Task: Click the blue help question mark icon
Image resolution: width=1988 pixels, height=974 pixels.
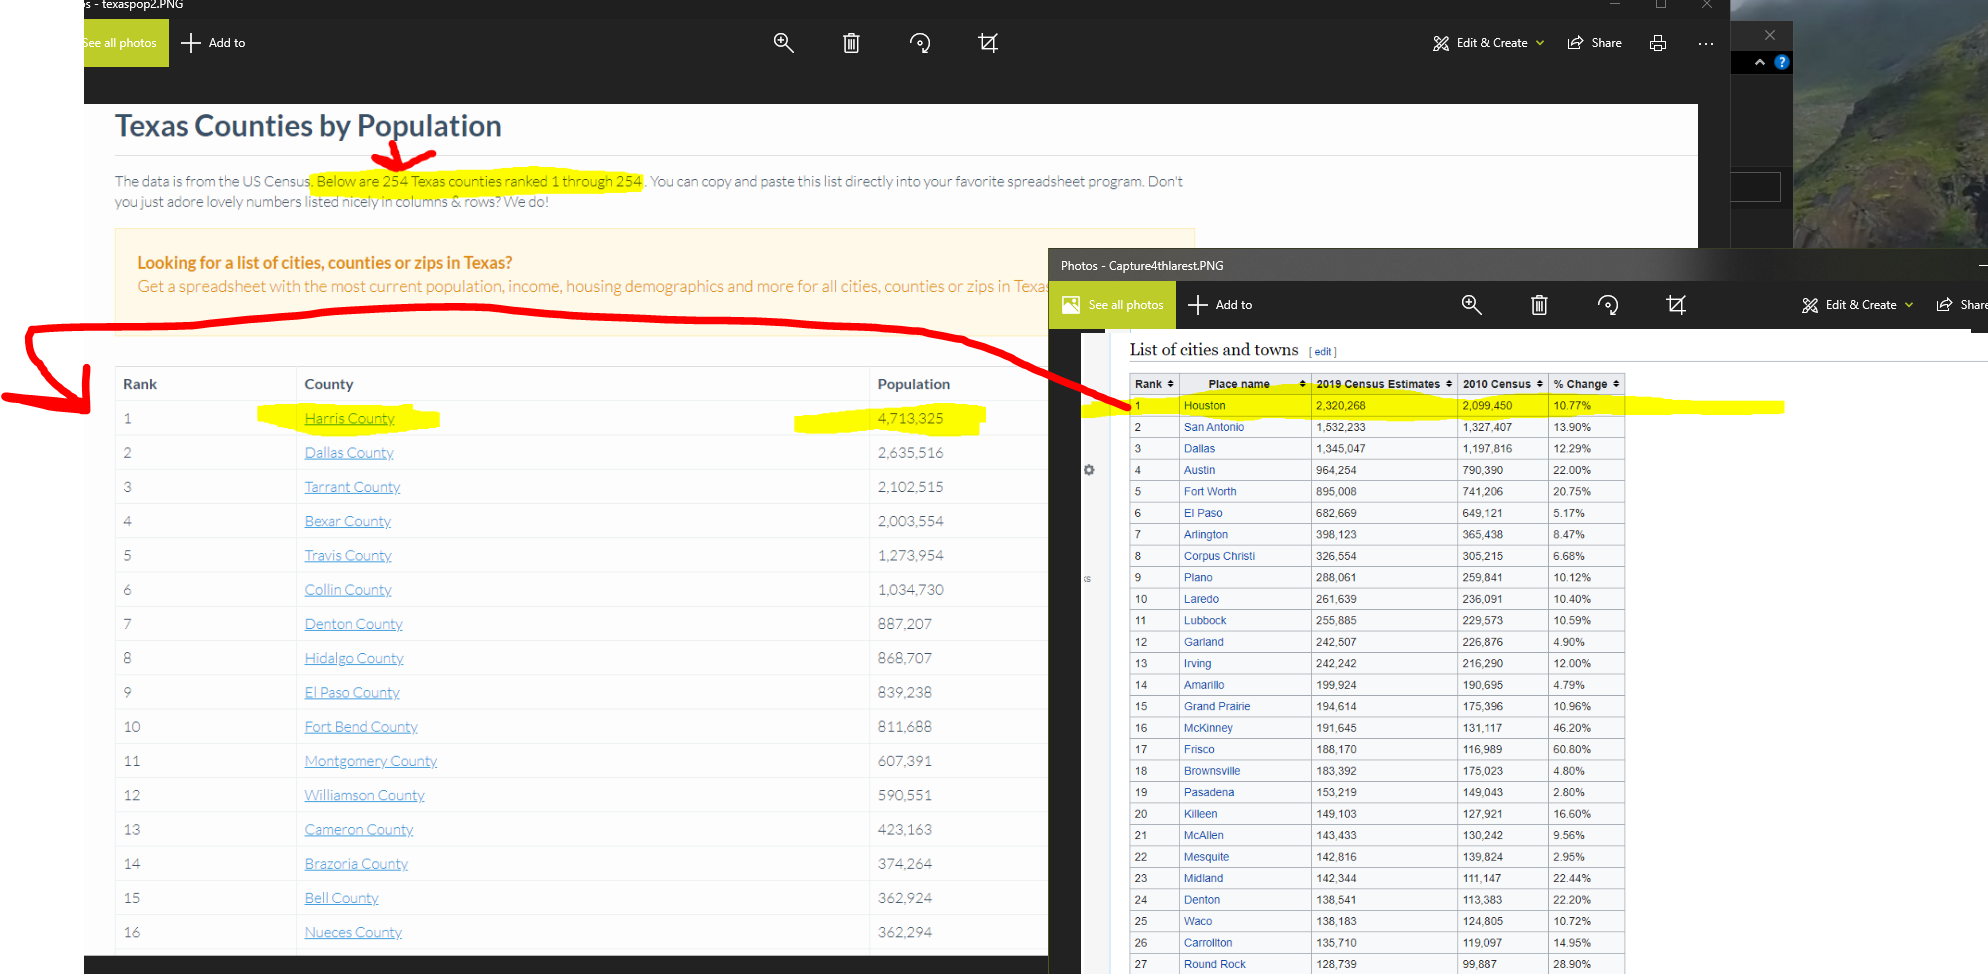Action: coord(1781,62)
